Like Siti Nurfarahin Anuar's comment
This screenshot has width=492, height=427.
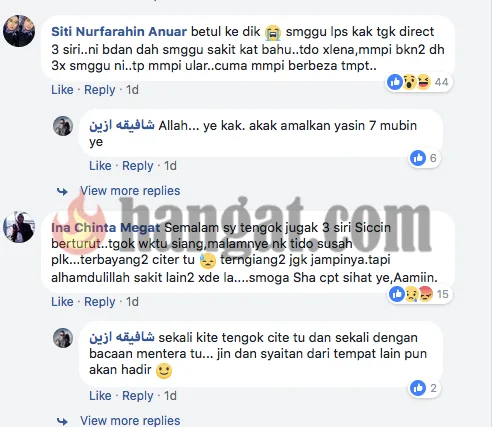62,90
